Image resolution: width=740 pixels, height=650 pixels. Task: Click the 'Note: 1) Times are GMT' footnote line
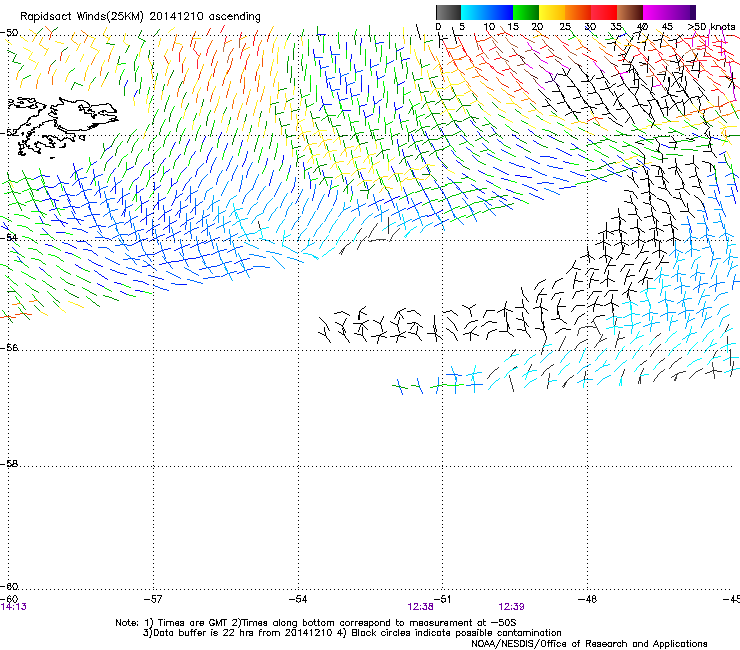coord(316,623)
